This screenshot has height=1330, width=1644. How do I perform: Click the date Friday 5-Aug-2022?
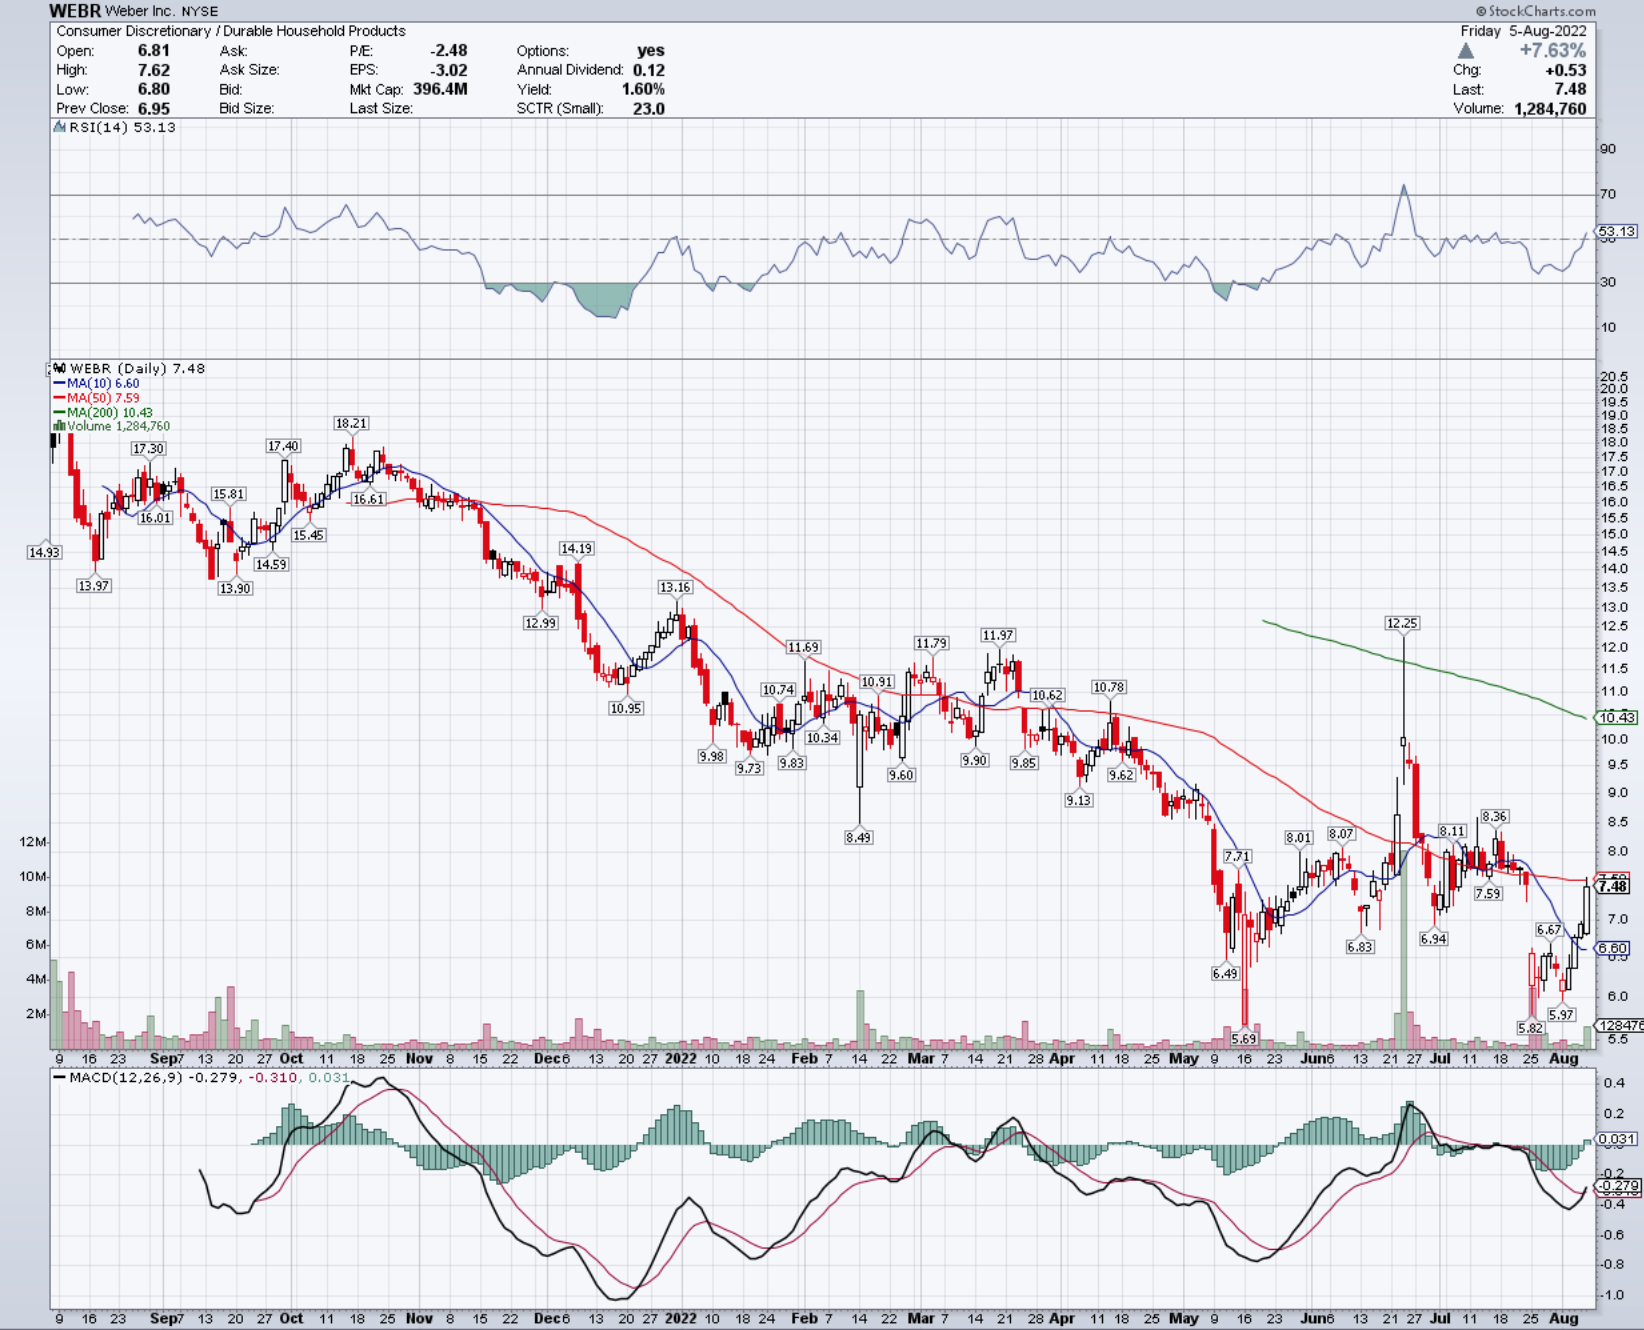pyautogui.click(x=1523, y=31)
